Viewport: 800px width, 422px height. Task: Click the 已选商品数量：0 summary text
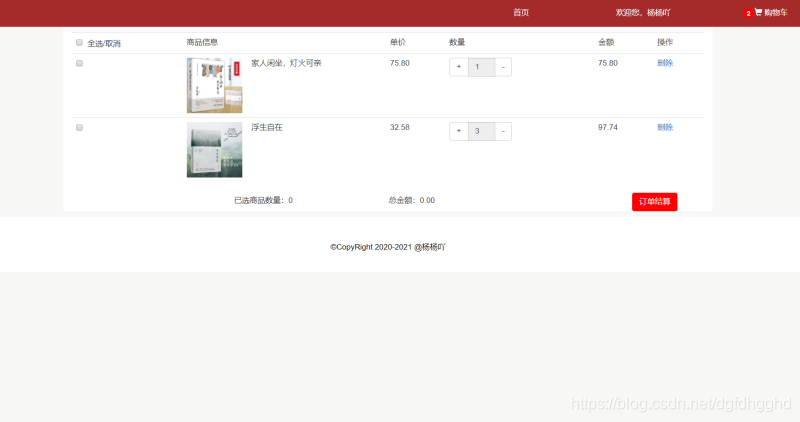(x=263, y=200)
